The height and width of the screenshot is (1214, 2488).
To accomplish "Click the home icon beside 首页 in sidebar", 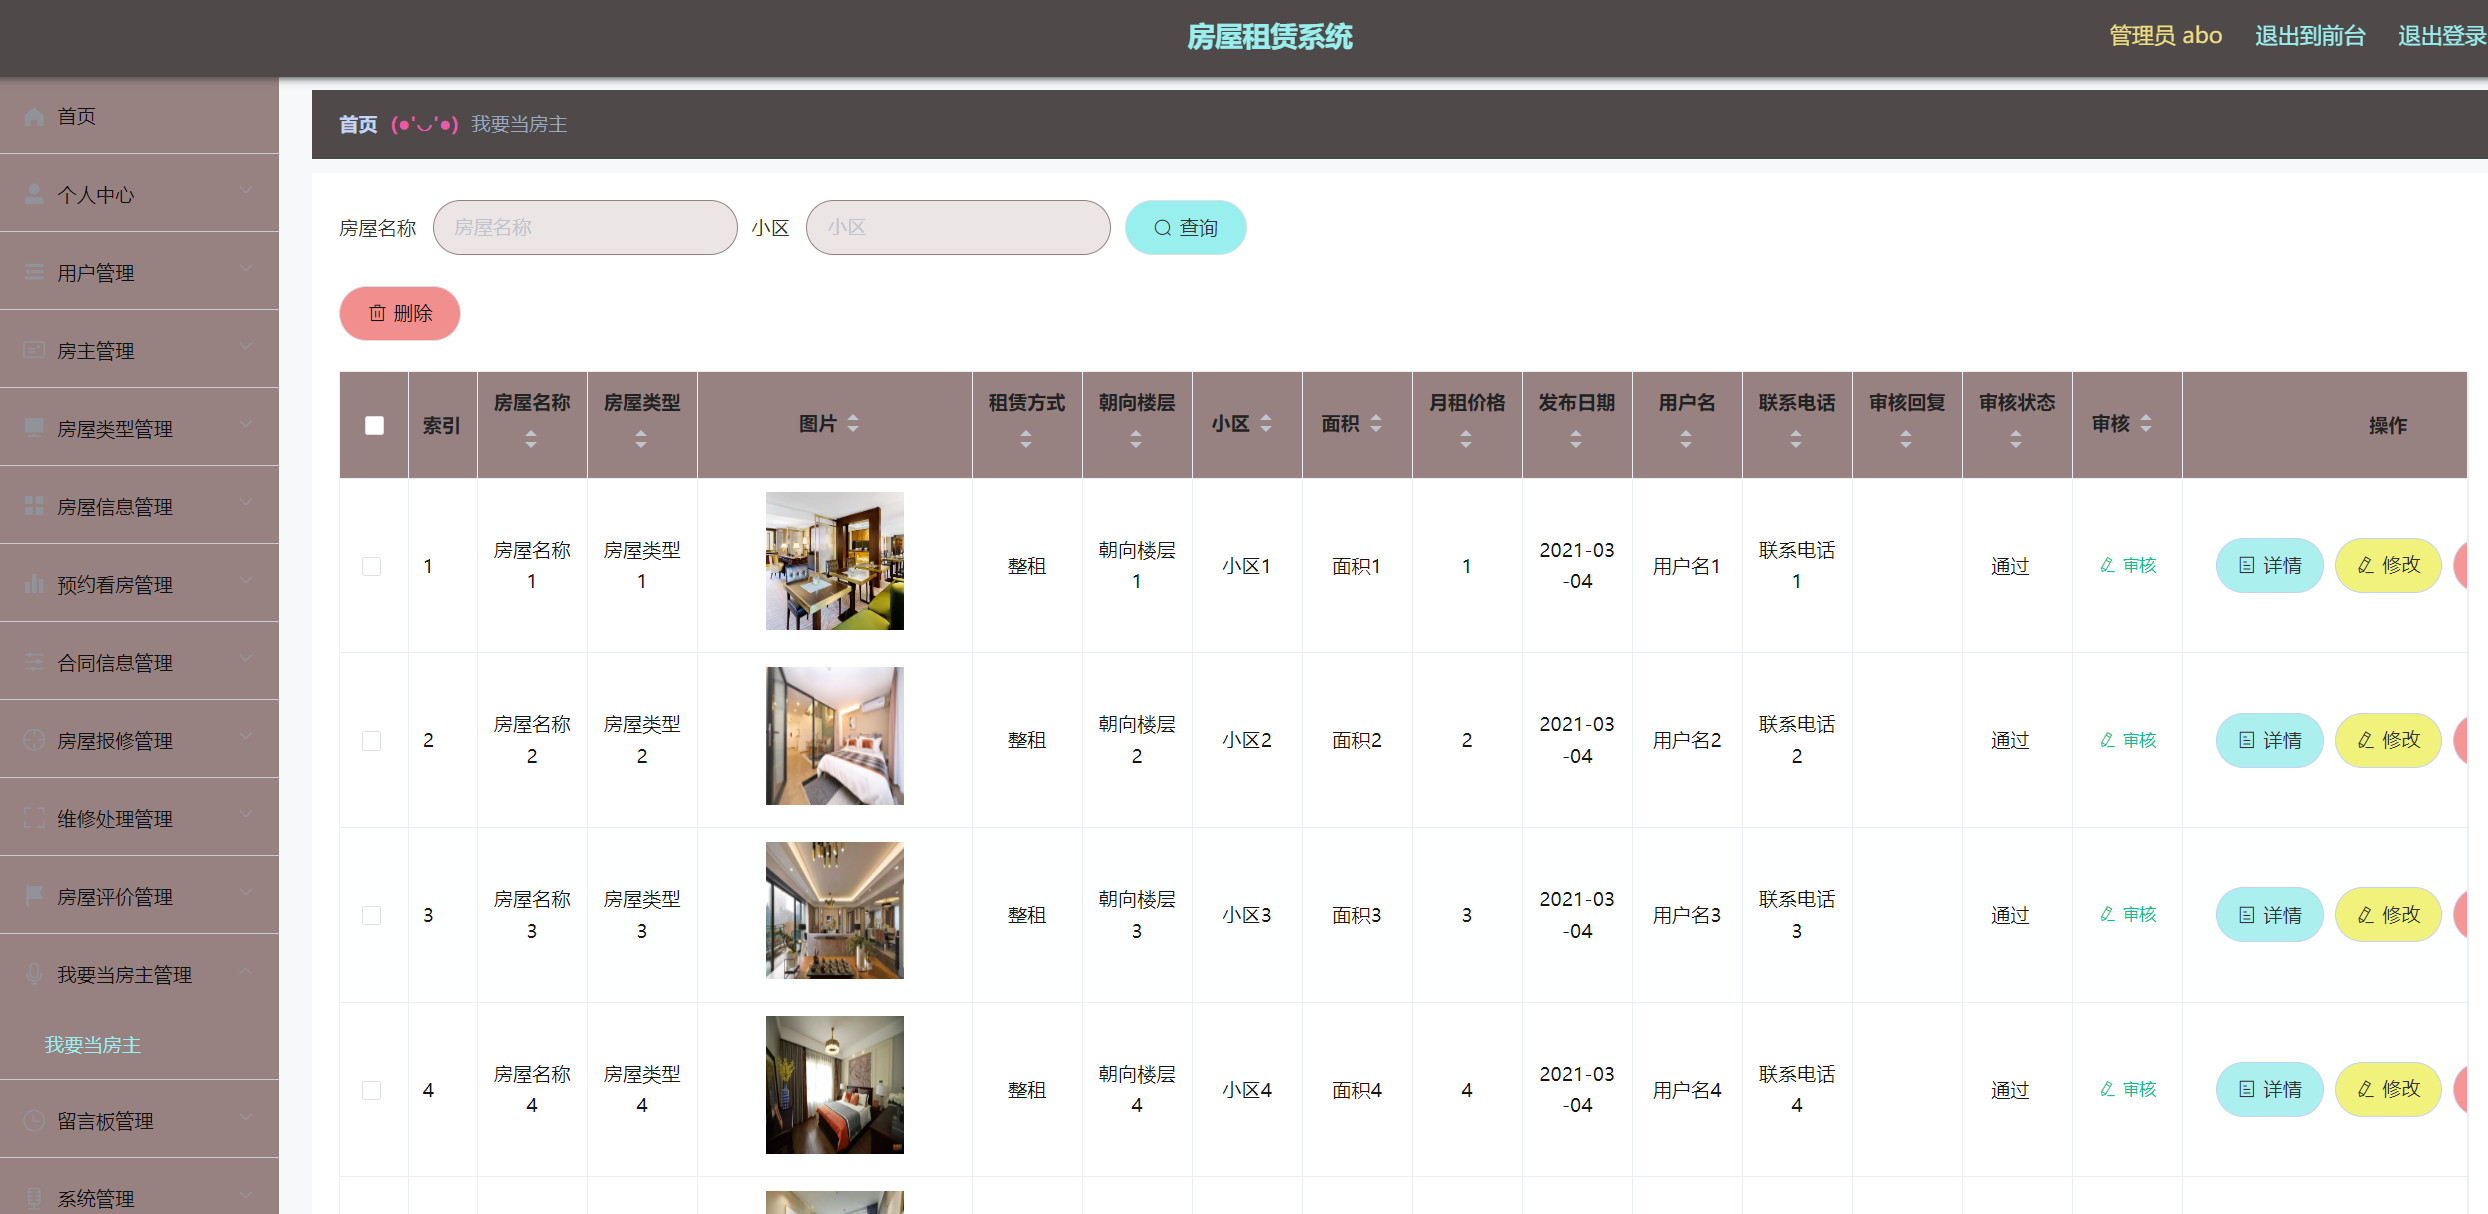I will pyautogui.click(x=34, y=116).
